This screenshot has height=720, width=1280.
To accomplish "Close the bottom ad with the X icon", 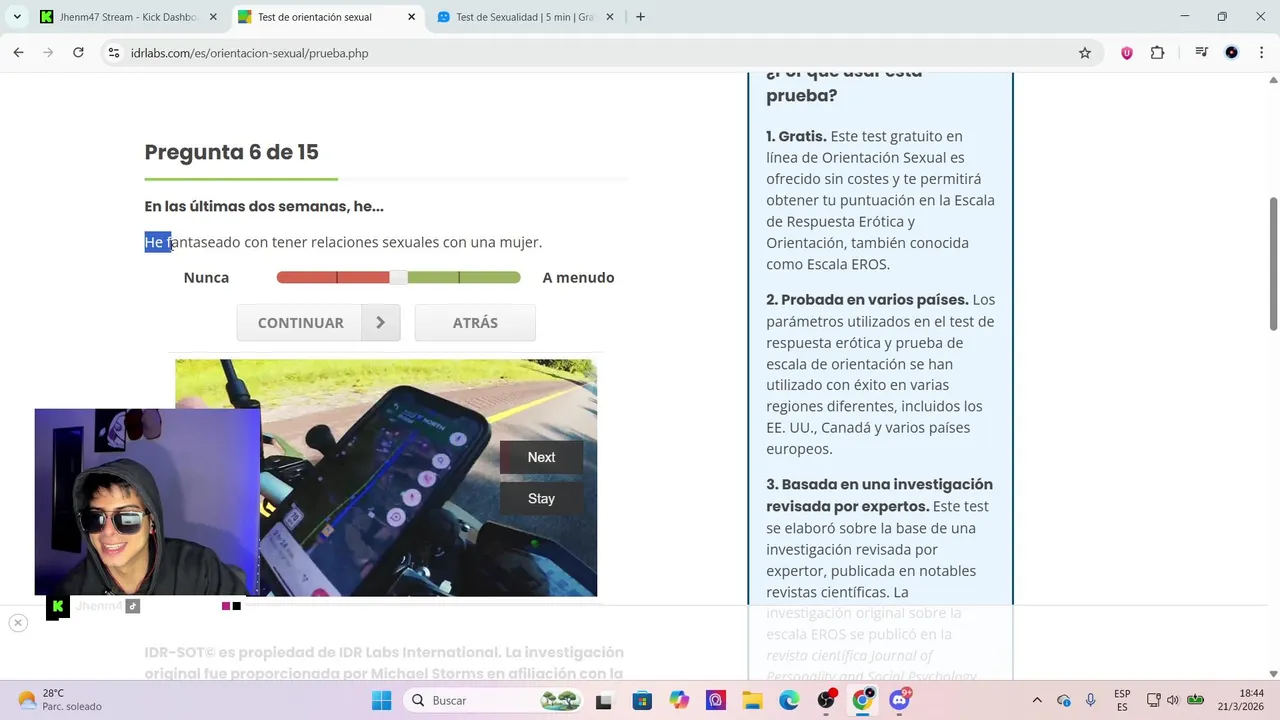I will point(18,623).
